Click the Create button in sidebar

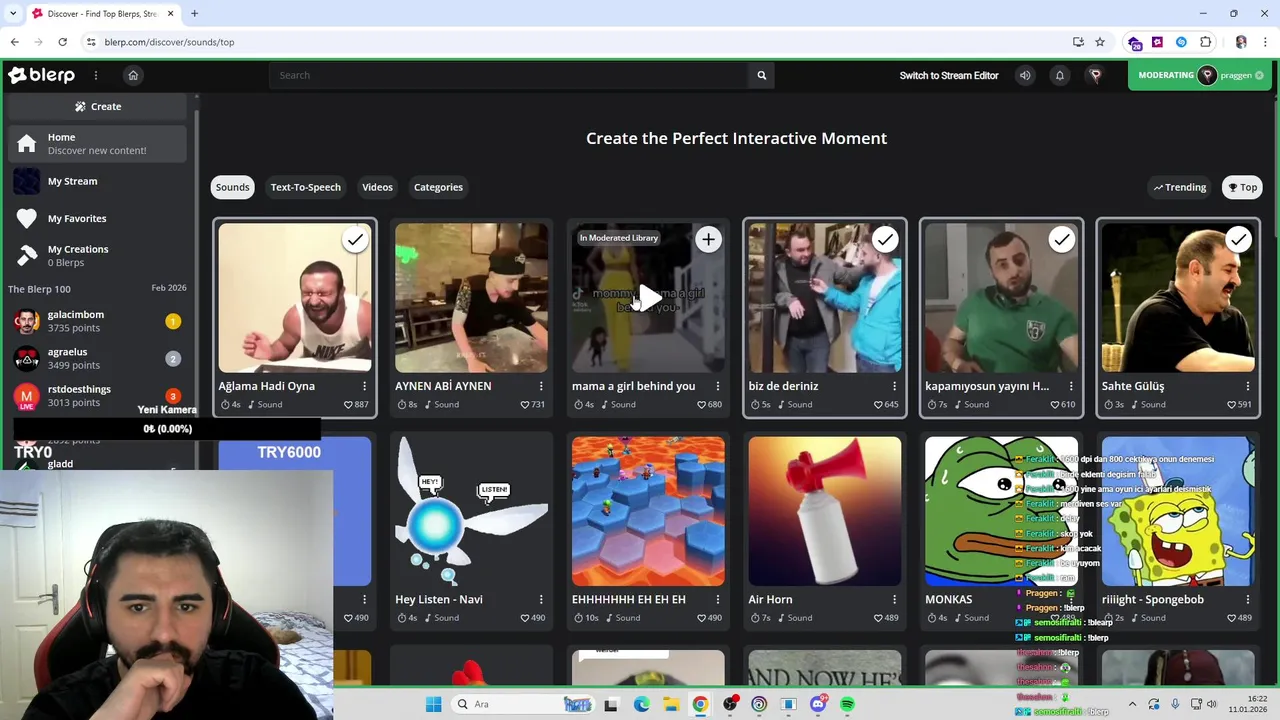pos(98,106)
